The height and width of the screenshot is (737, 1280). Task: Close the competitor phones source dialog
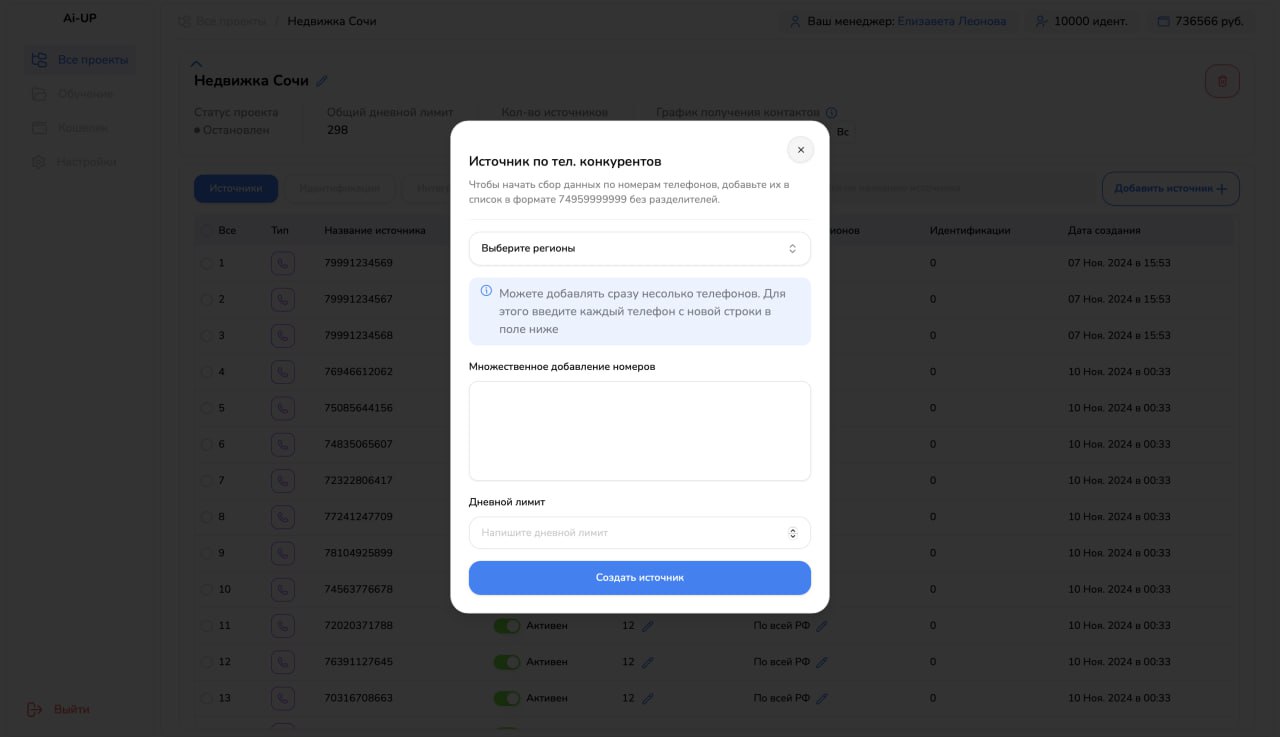pyautogui.click(x=800, y=150)
